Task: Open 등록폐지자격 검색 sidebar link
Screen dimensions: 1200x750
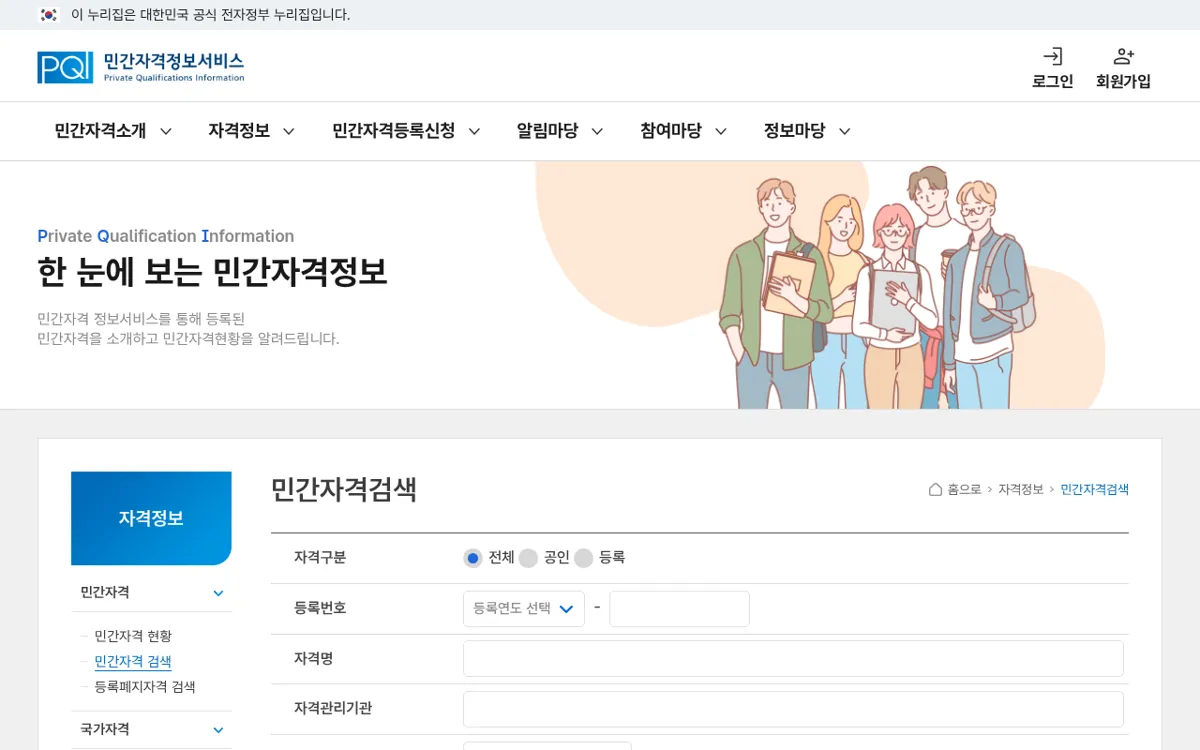Action: tap(145, 687)
